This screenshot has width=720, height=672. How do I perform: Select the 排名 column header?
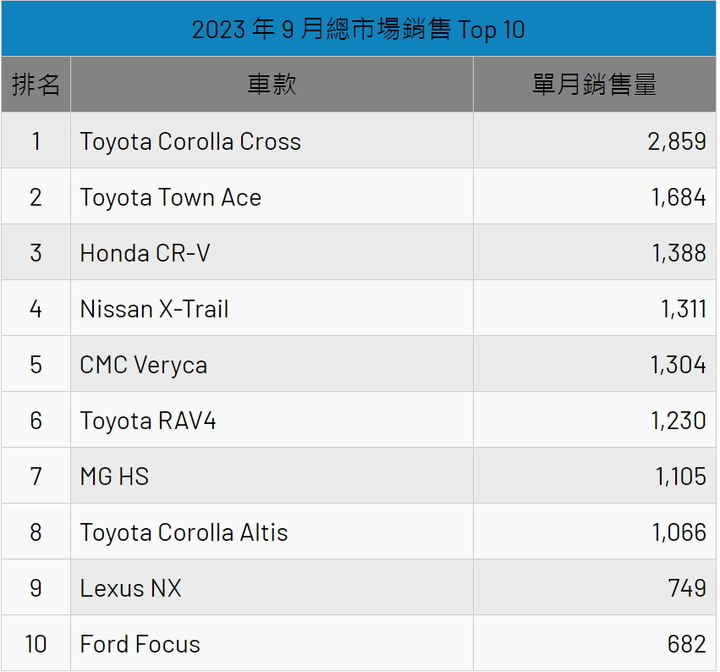pyautogui.click(x=36, y=85)
